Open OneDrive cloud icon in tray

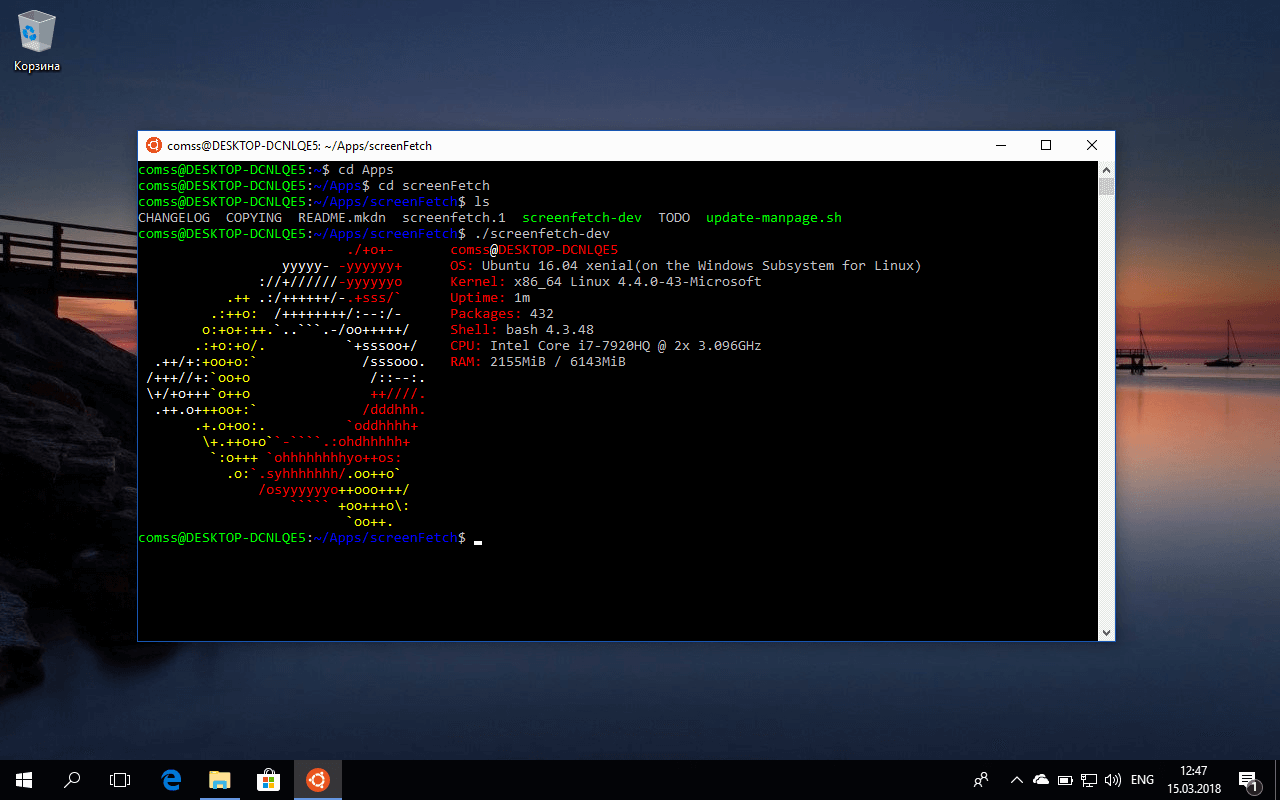pos(1041,779)
